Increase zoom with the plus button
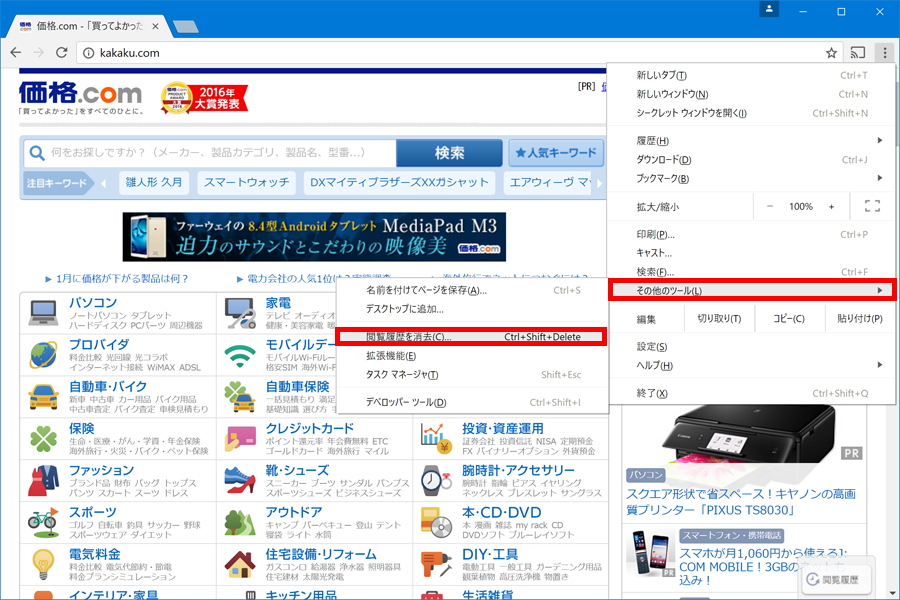Image resolution: width=900 pixels, height=600 pixels. coord(831,207)
